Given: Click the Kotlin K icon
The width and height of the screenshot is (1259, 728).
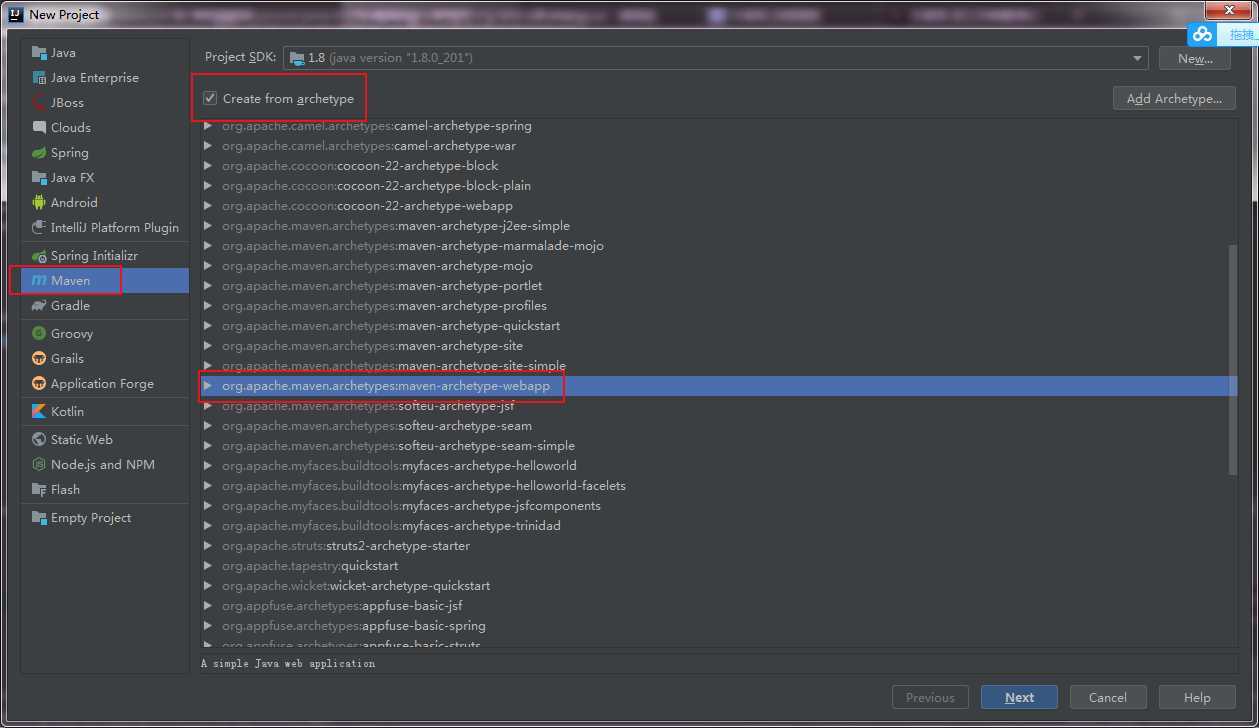Looking at the screenshot, I should pyautogui.click(x=39, y=412).
